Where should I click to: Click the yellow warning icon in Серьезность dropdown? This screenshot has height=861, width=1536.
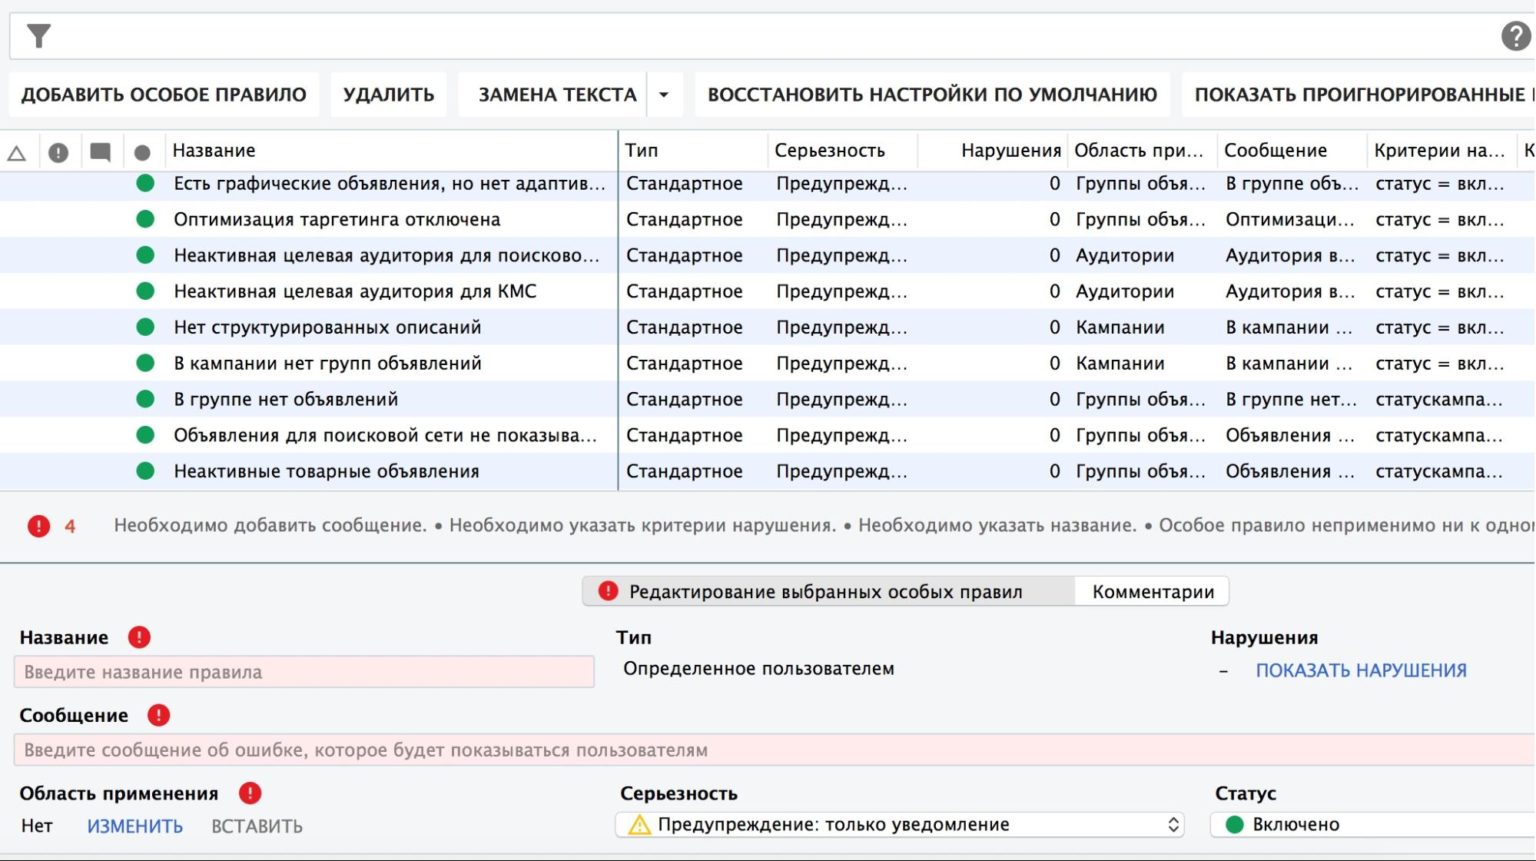[640, 824]
